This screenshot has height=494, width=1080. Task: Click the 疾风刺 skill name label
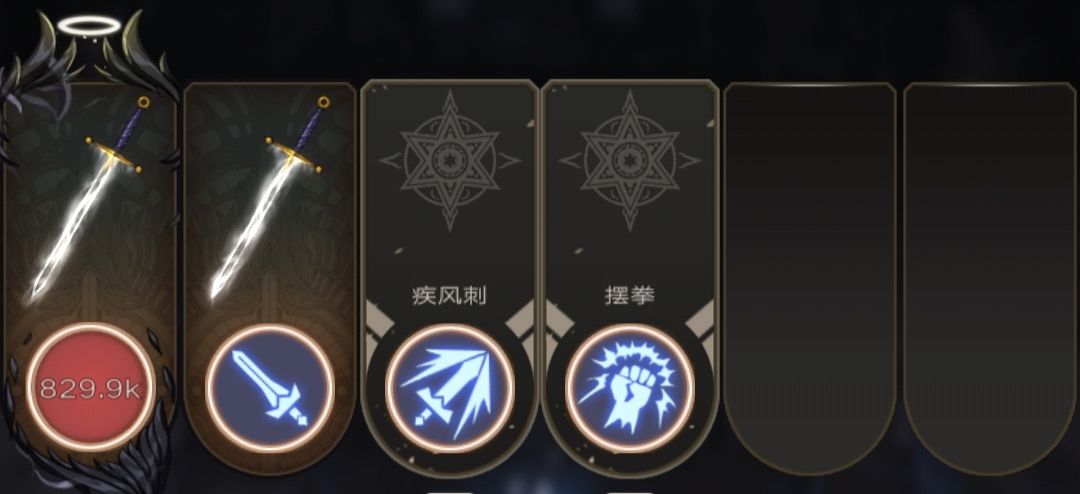click(x=449, y=296)
